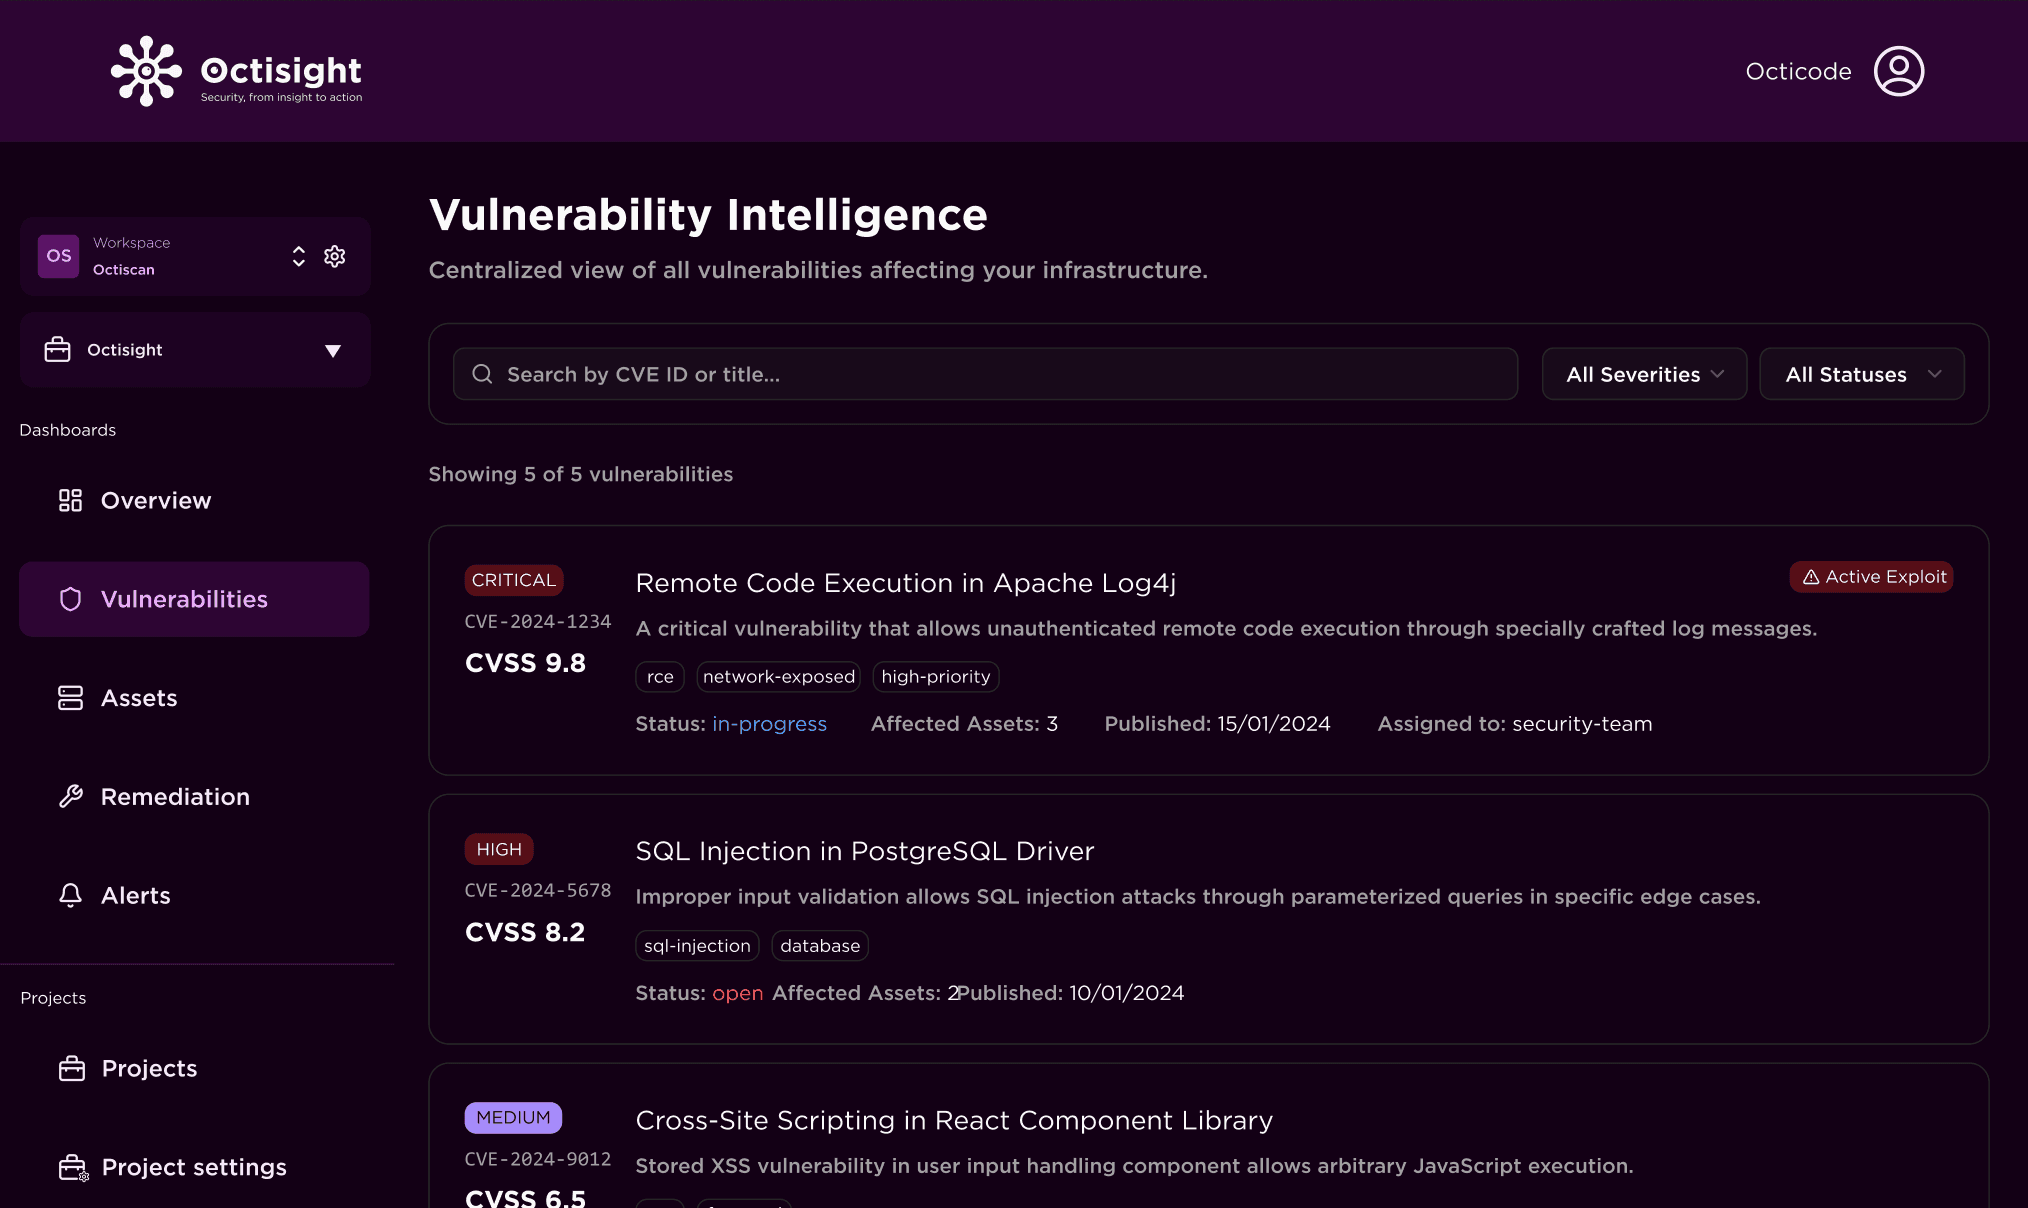Select the Alerts menu item
The height and width of the screenshot is (1208, 2028).
pyautogui.click(x=136, y=895)
